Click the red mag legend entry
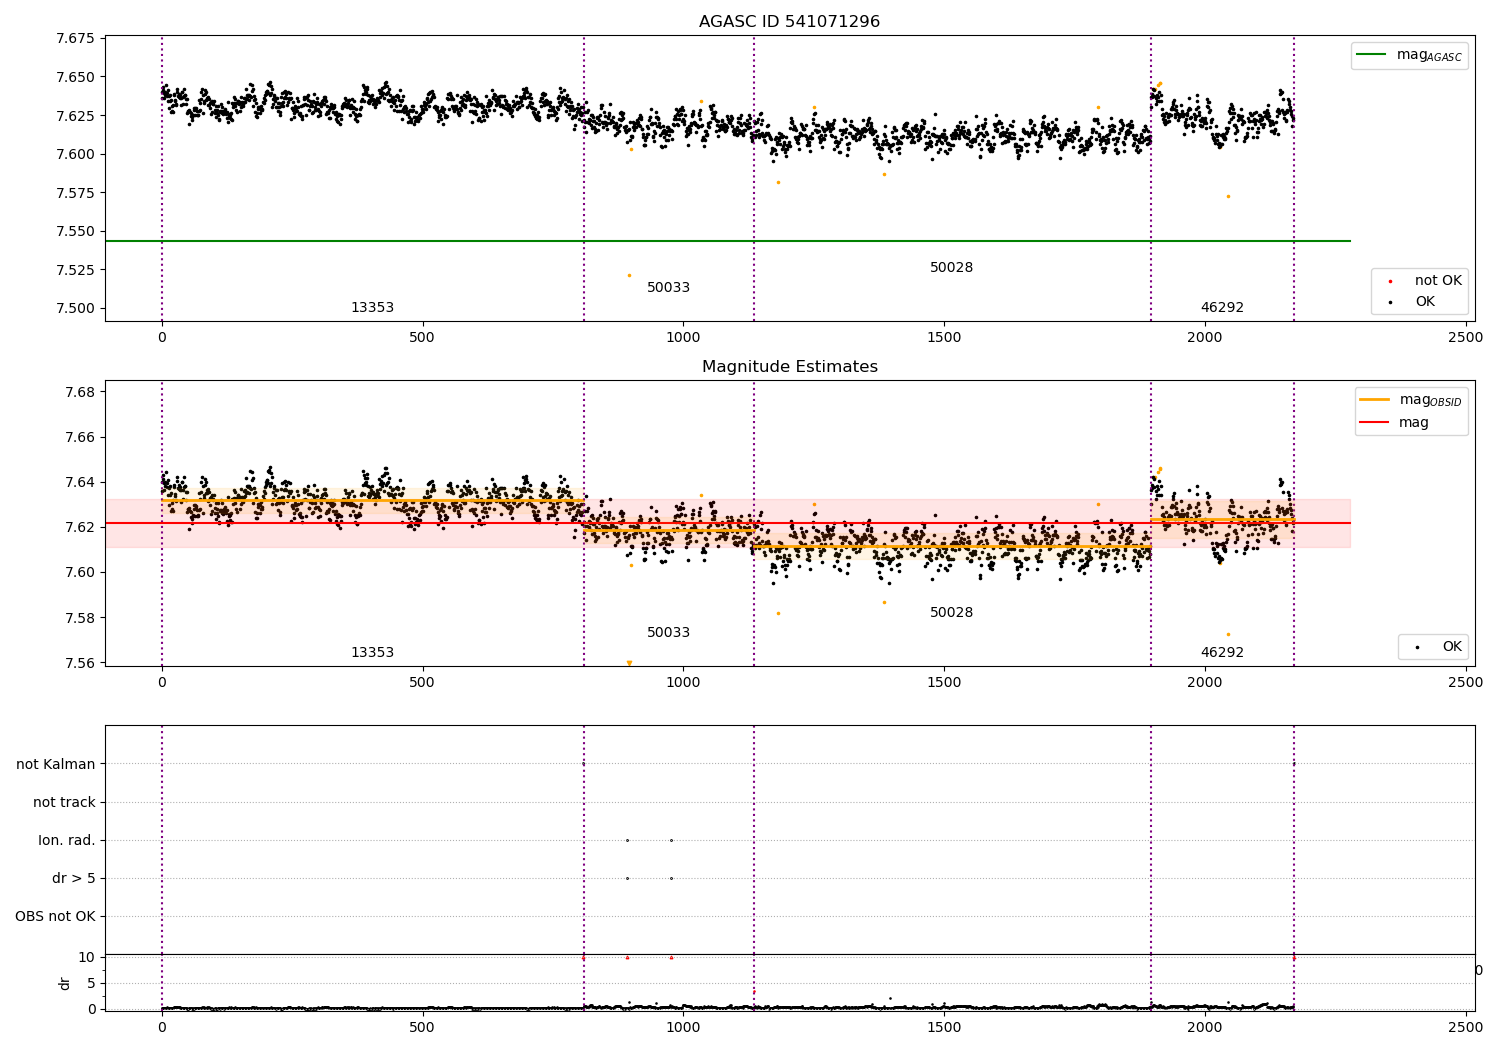1500x1050 pixels. tap(1395, 422)
